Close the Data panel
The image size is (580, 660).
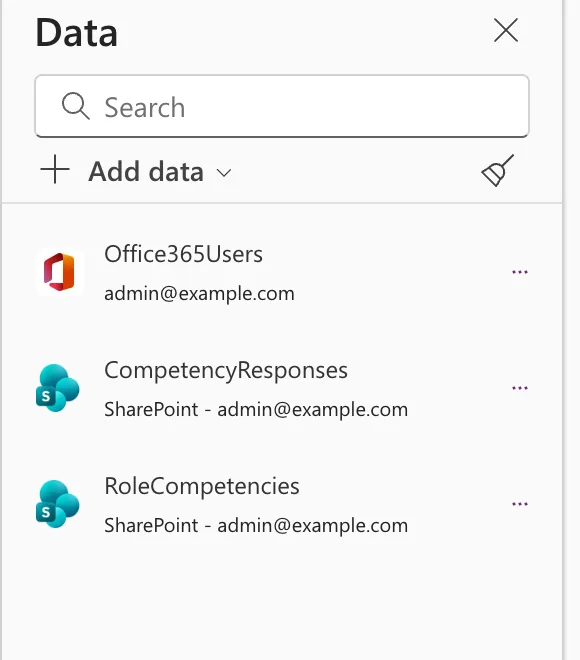pos(506,30)
